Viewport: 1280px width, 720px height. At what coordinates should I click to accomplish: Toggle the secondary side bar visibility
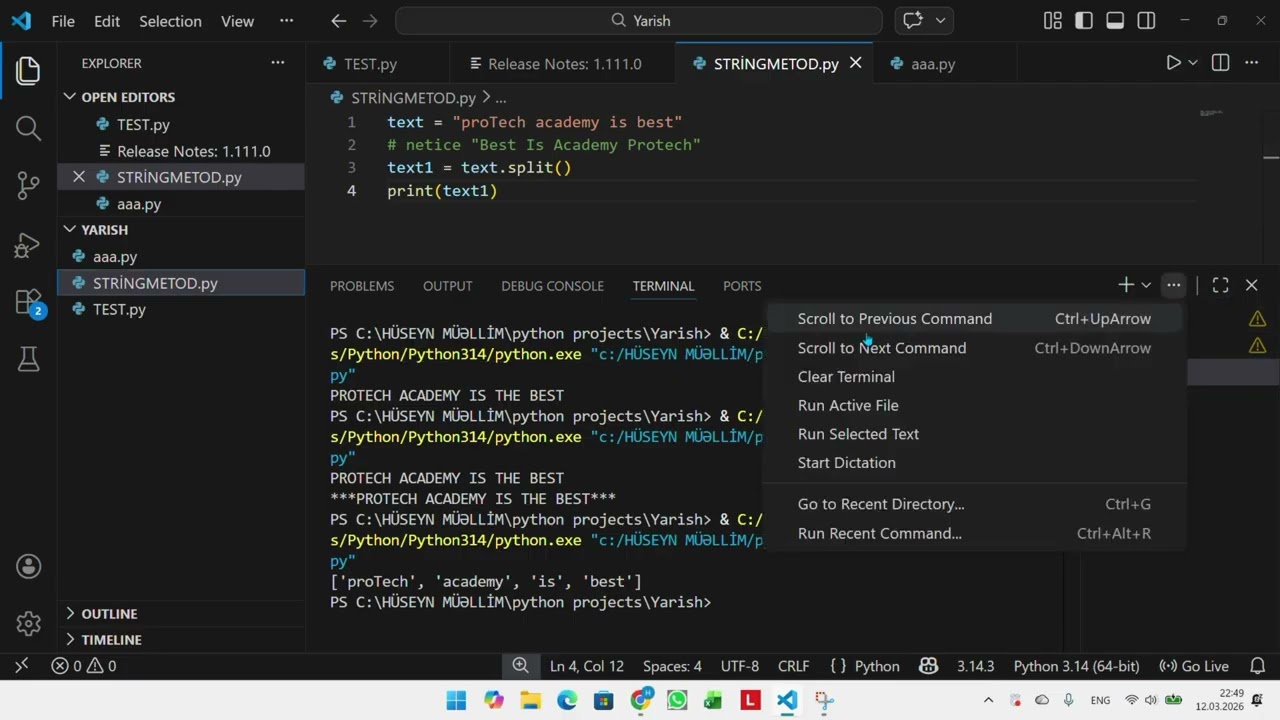click(x=1146, y=21)
